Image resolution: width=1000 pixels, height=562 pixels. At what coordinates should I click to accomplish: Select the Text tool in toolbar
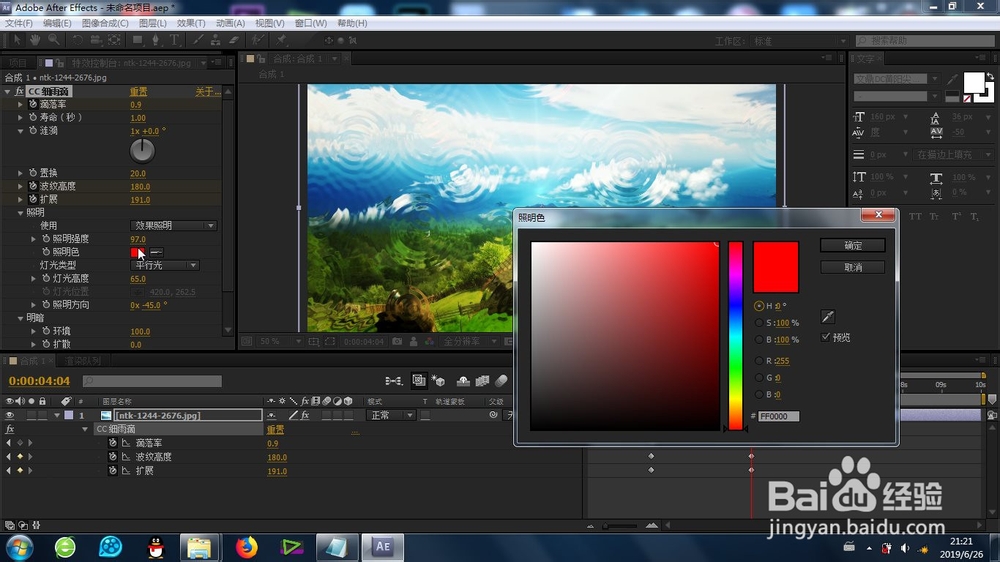[174, 40]
